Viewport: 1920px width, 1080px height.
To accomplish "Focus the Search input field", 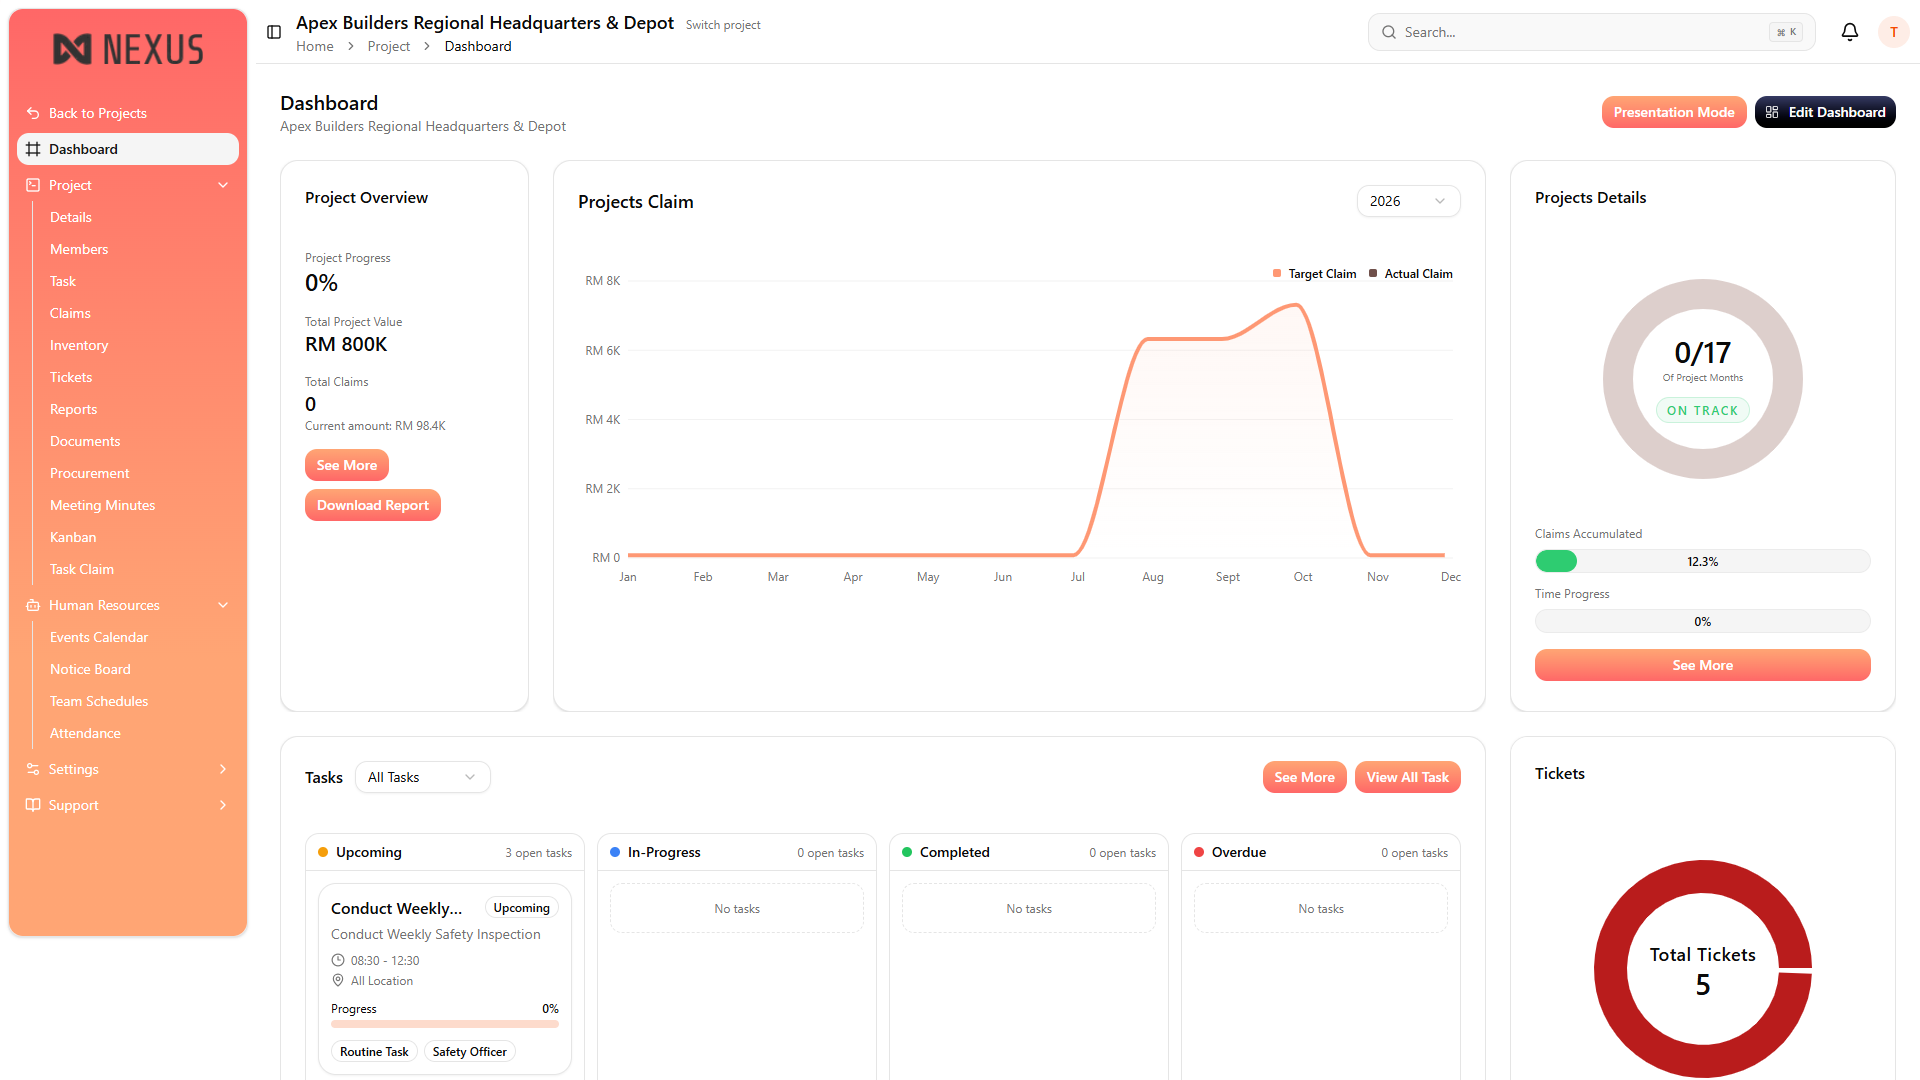I will coord(1591,32).
